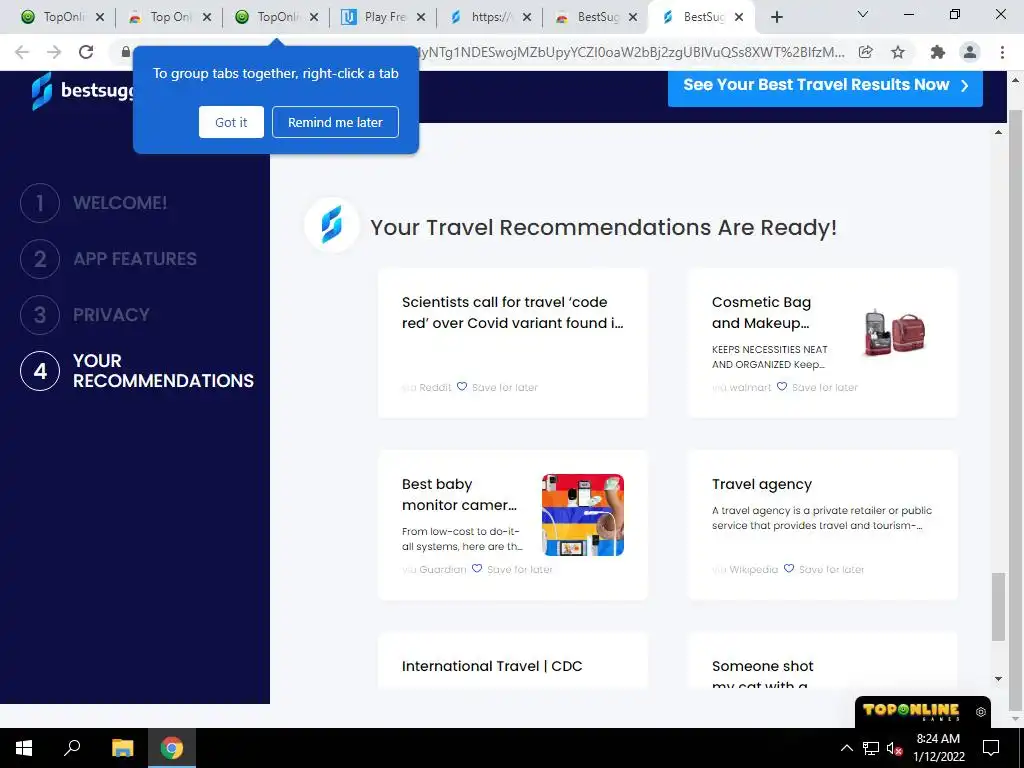Select step 1 Welcome!
1024x768 pixels.
[94, 203]
